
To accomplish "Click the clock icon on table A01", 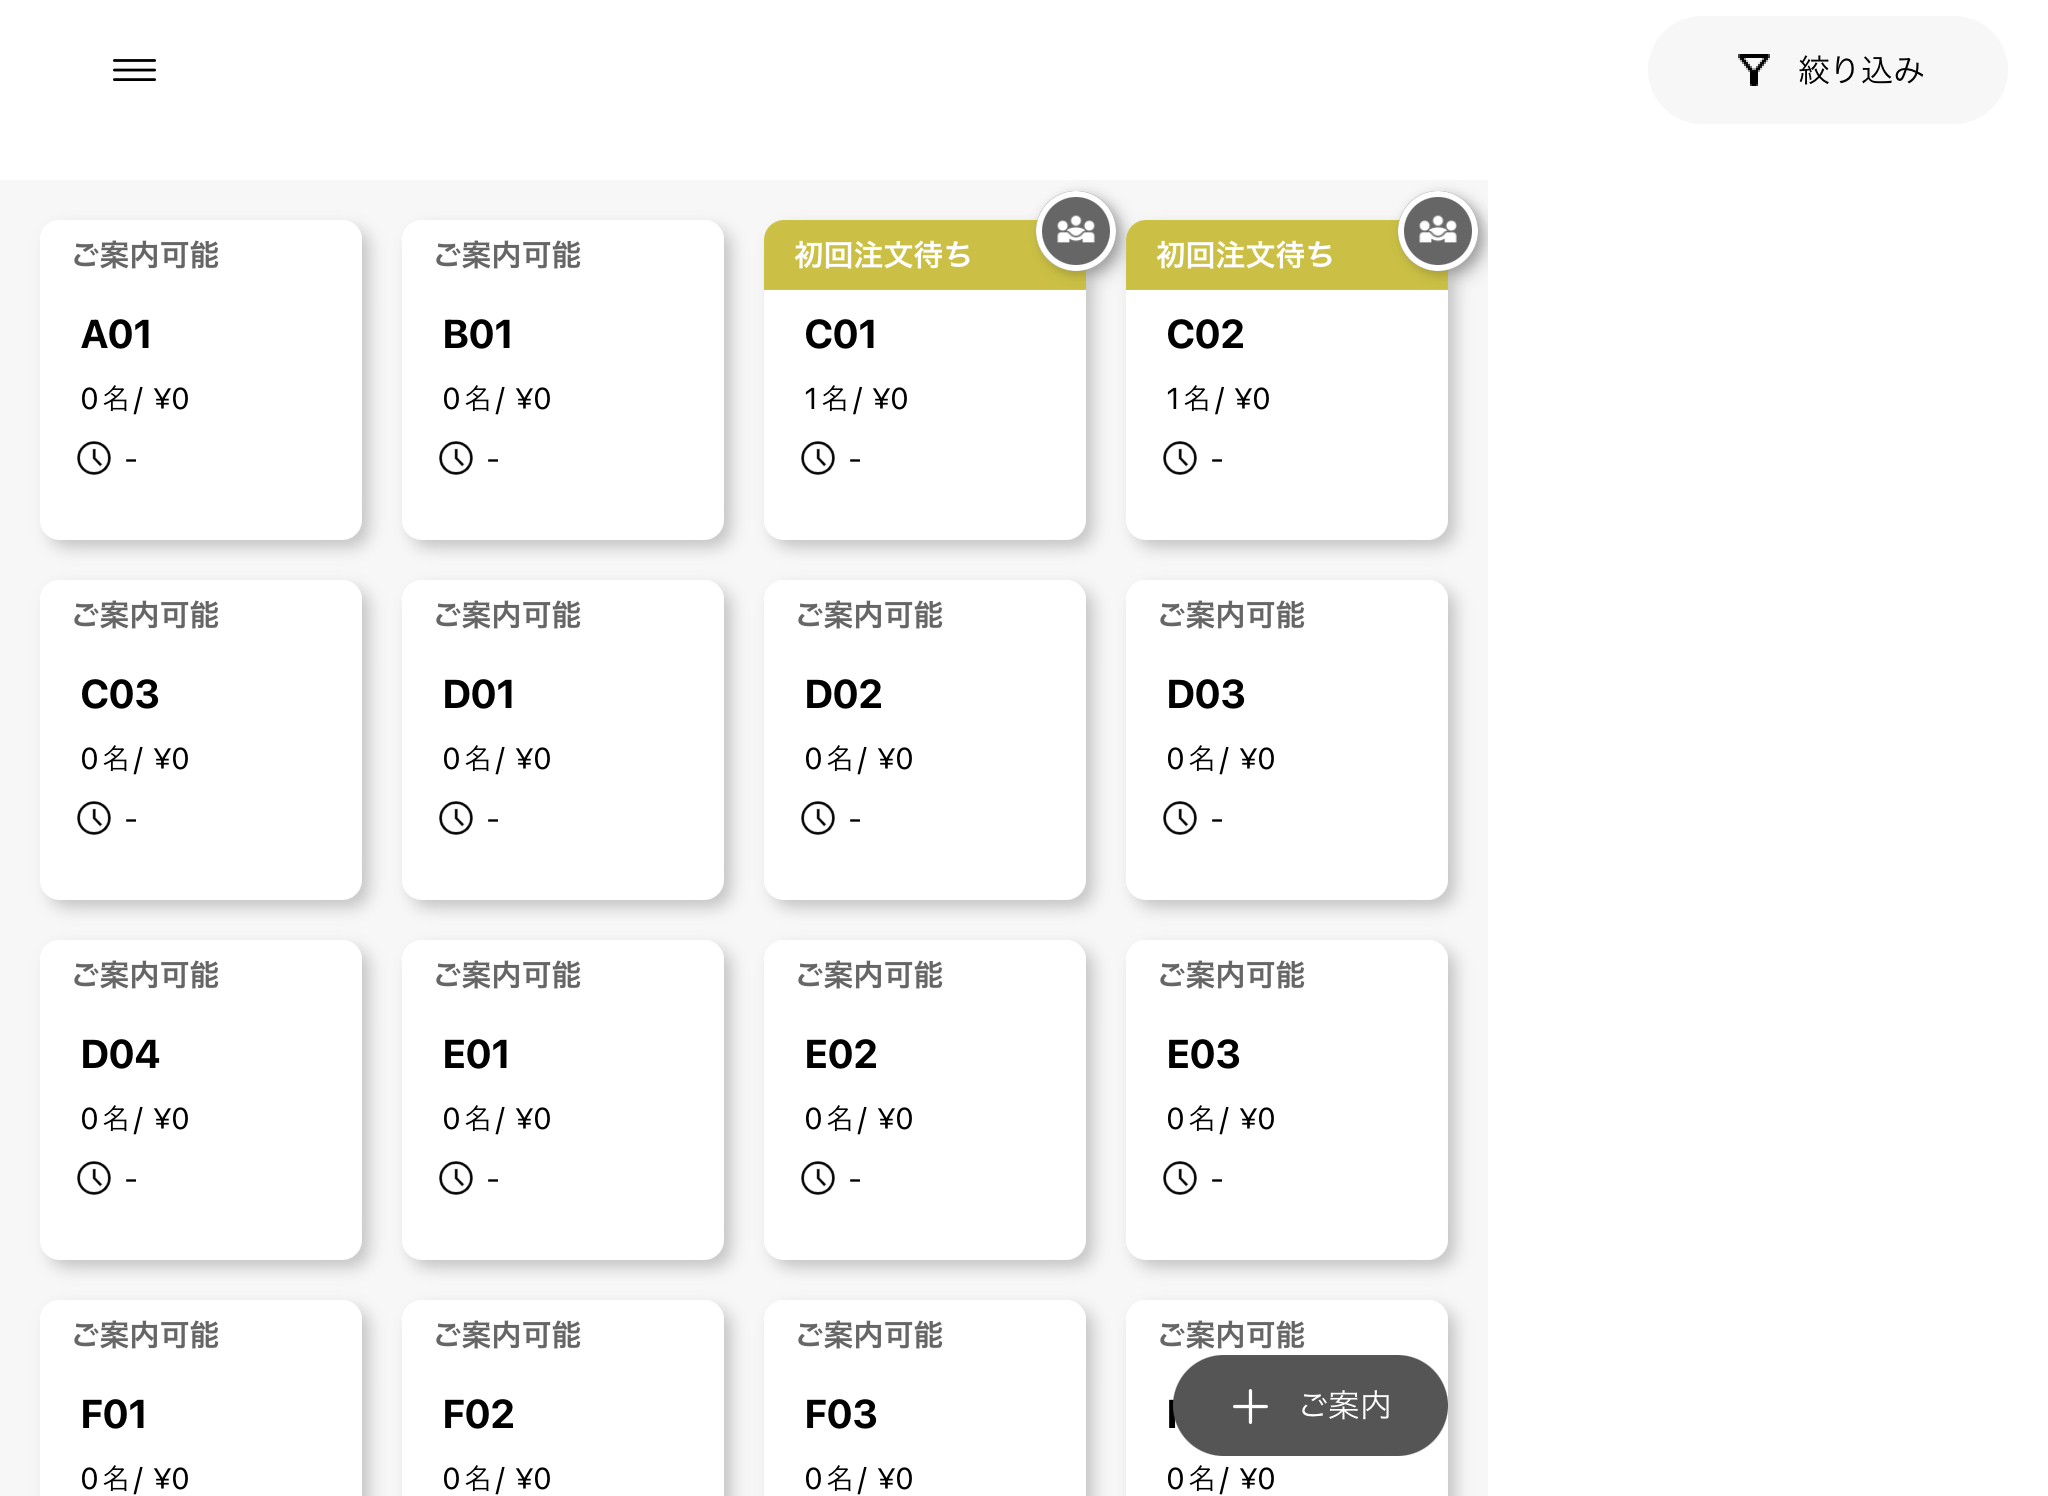I will pyautogui.click(x=94, y=458).
